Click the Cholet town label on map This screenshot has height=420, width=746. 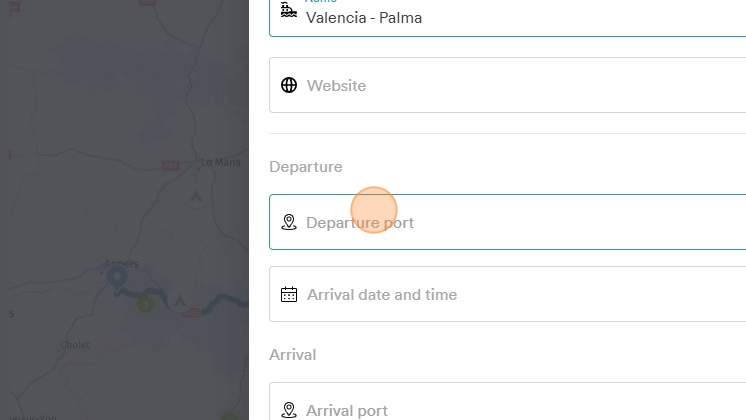point(75,345)
